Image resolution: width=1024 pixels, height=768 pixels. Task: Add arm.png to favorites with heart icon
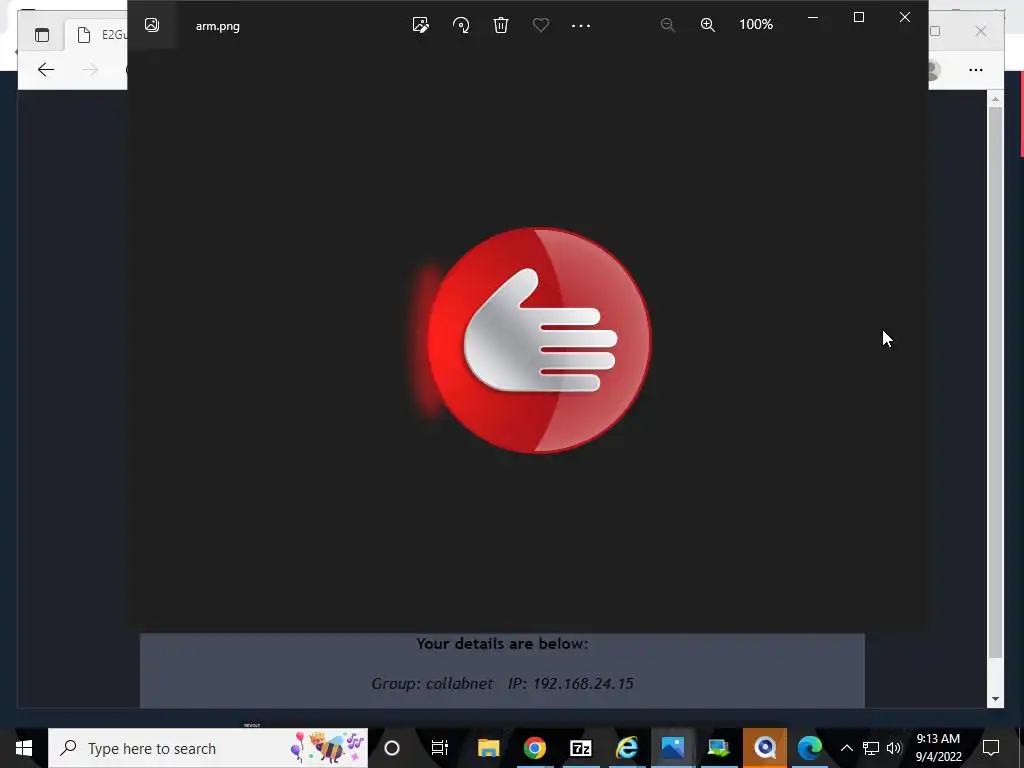541,25
